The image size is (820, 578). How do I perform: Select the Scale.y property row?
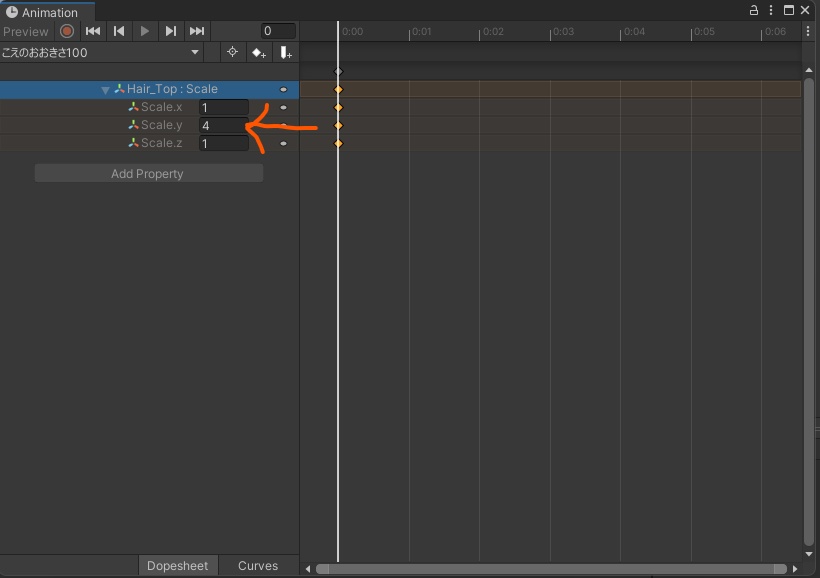click(150, 125)
